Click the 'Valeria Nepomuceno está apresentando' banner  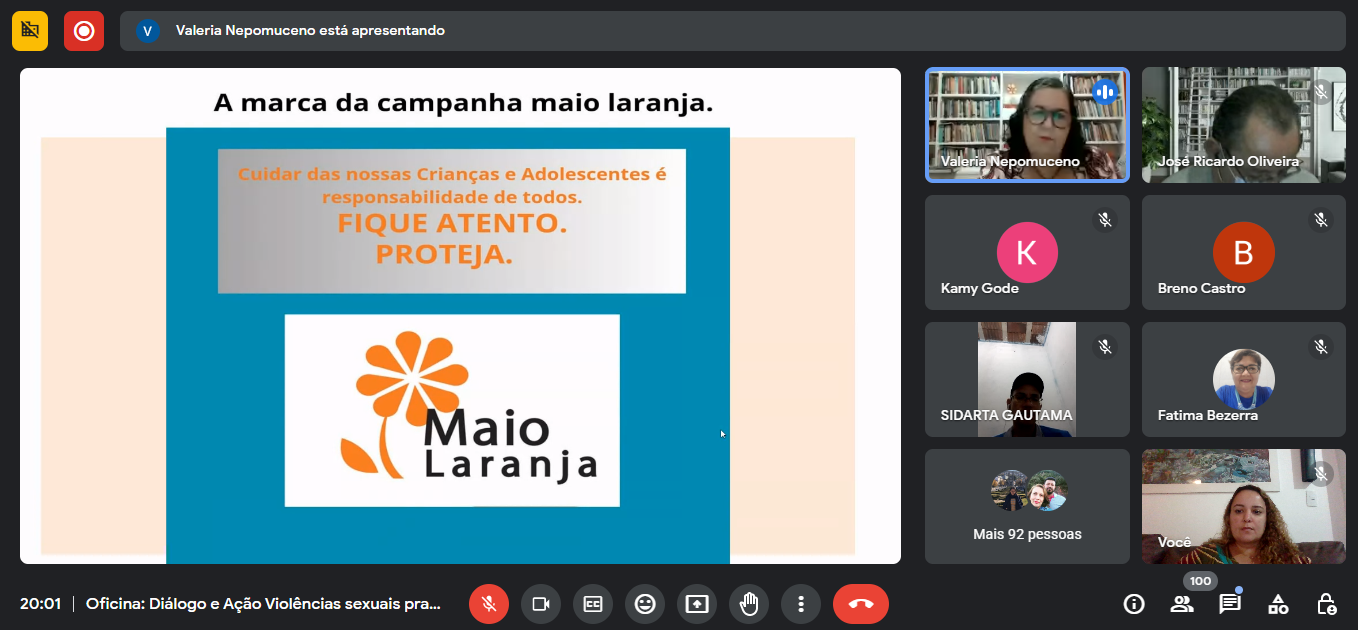[x=310, y=31]
